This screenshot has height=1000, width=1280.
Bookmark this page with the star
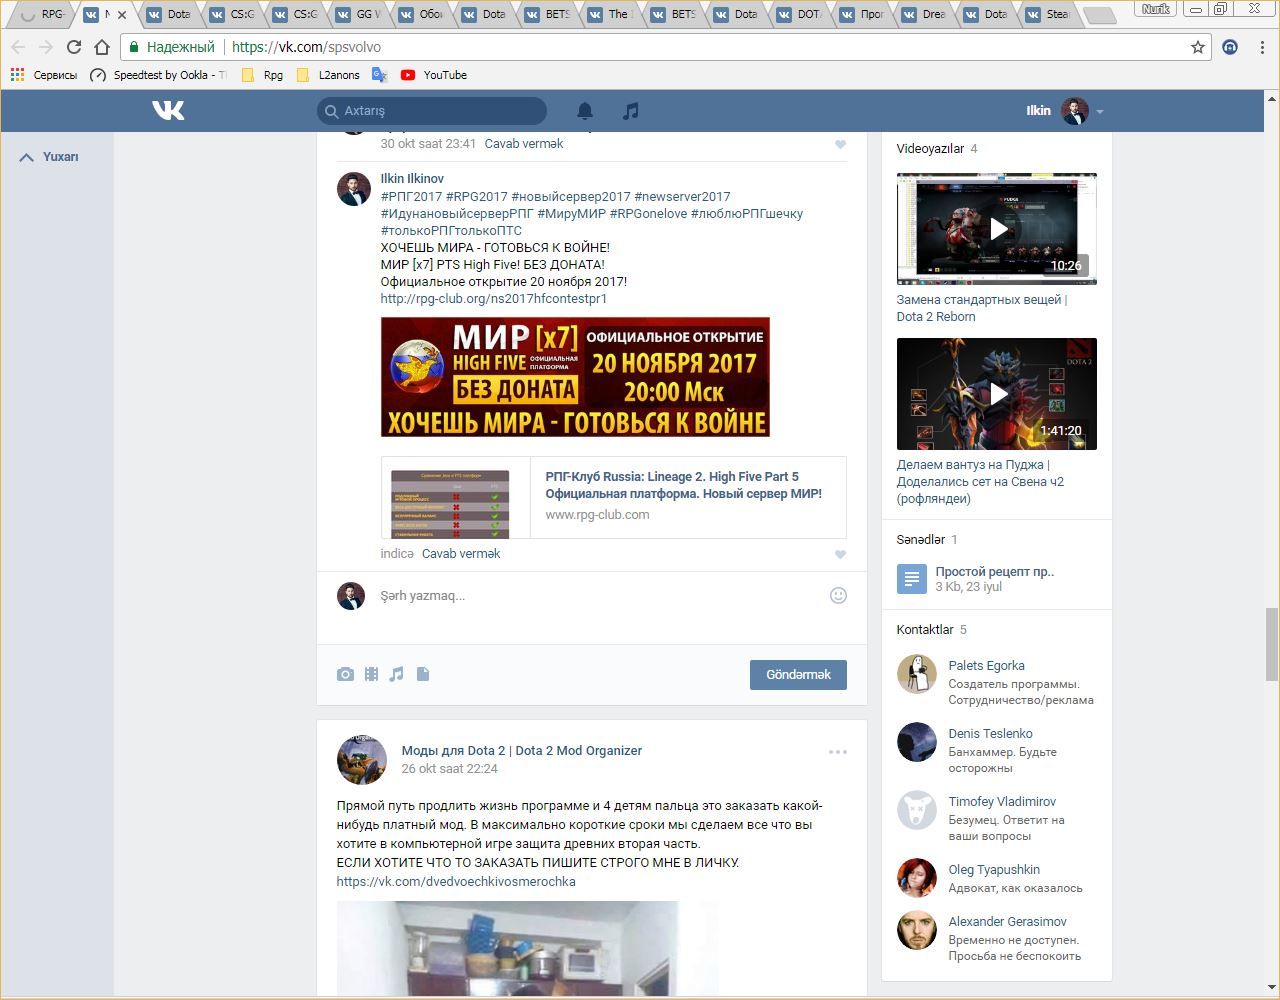click(1198, 47)
